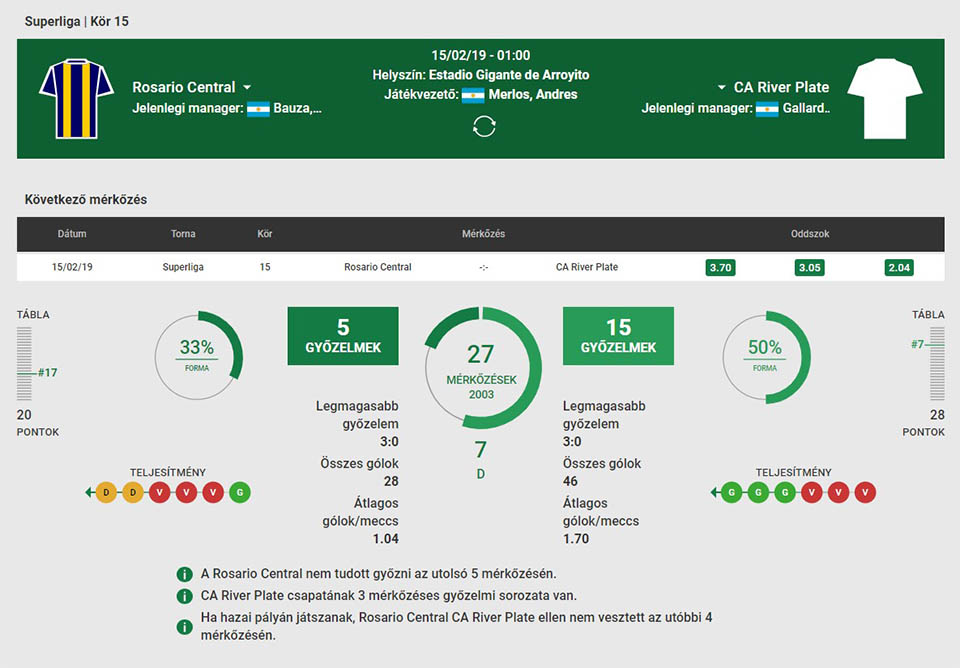Screen dimensions: 960x668
Task: Click the Rosario Central team name in banner
Action: (x=184, y=88)
